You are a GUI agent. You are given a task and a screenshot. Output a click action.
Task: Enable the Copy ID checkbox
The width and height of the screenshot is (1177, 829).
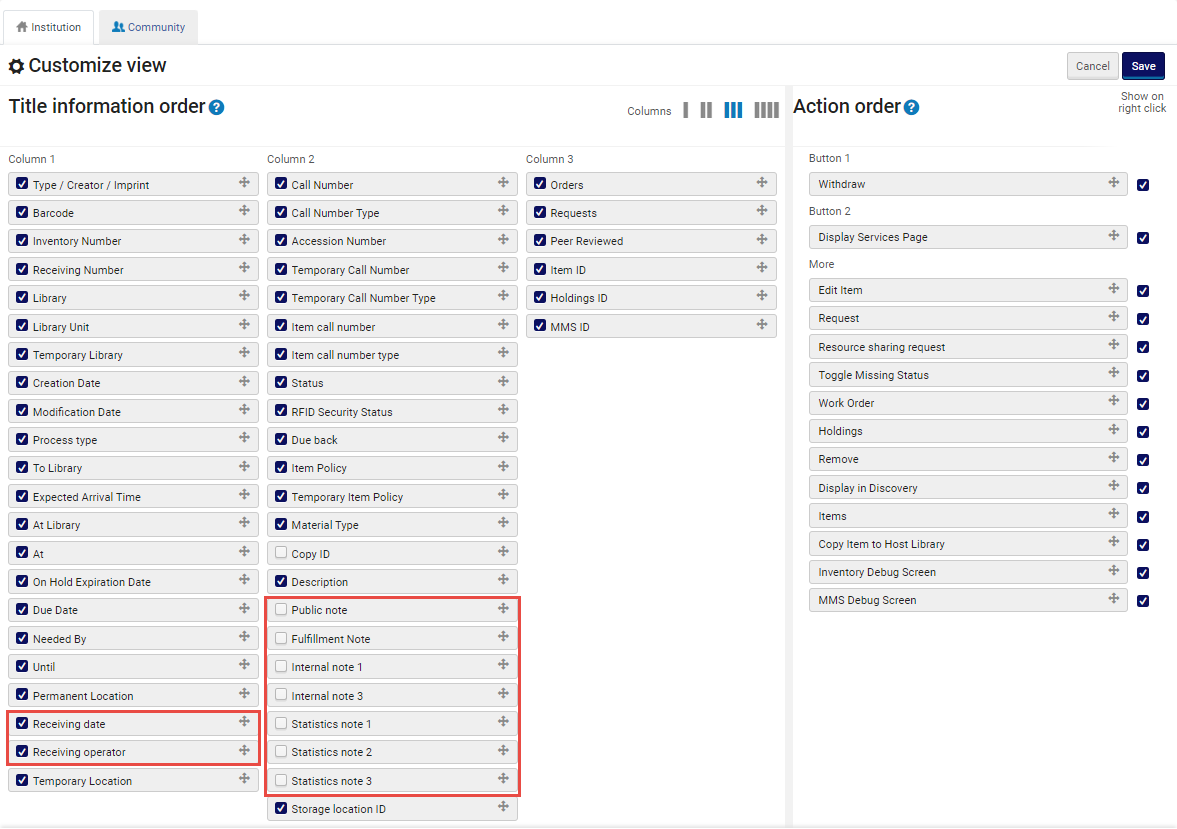click(281, 553)
